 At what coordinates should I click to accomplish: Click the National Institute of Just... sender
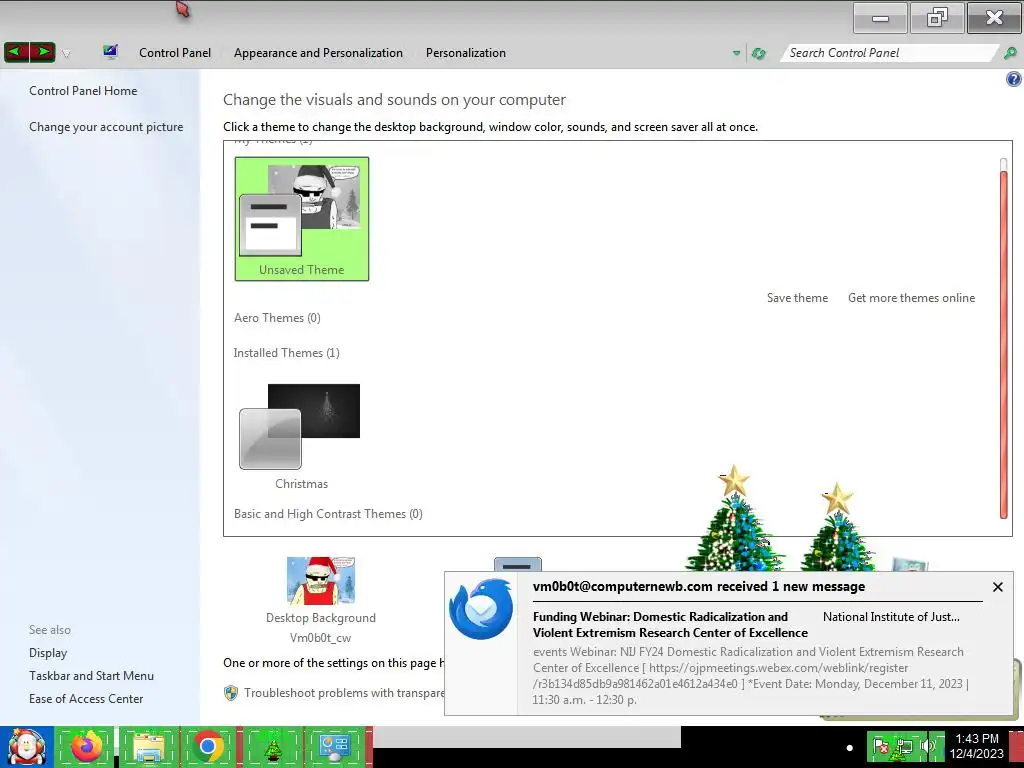[x=891, y=616]
